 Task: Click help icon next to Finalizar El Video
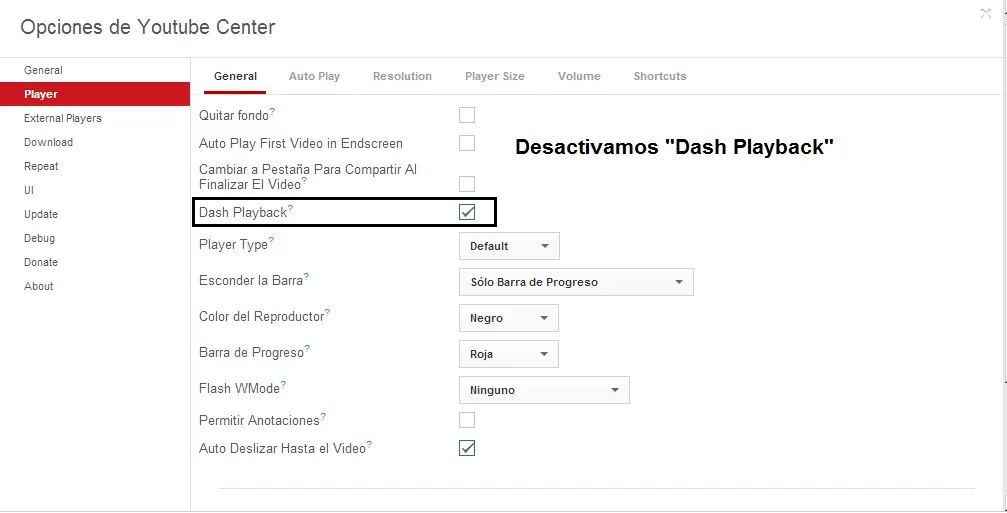tap(304, 181)
